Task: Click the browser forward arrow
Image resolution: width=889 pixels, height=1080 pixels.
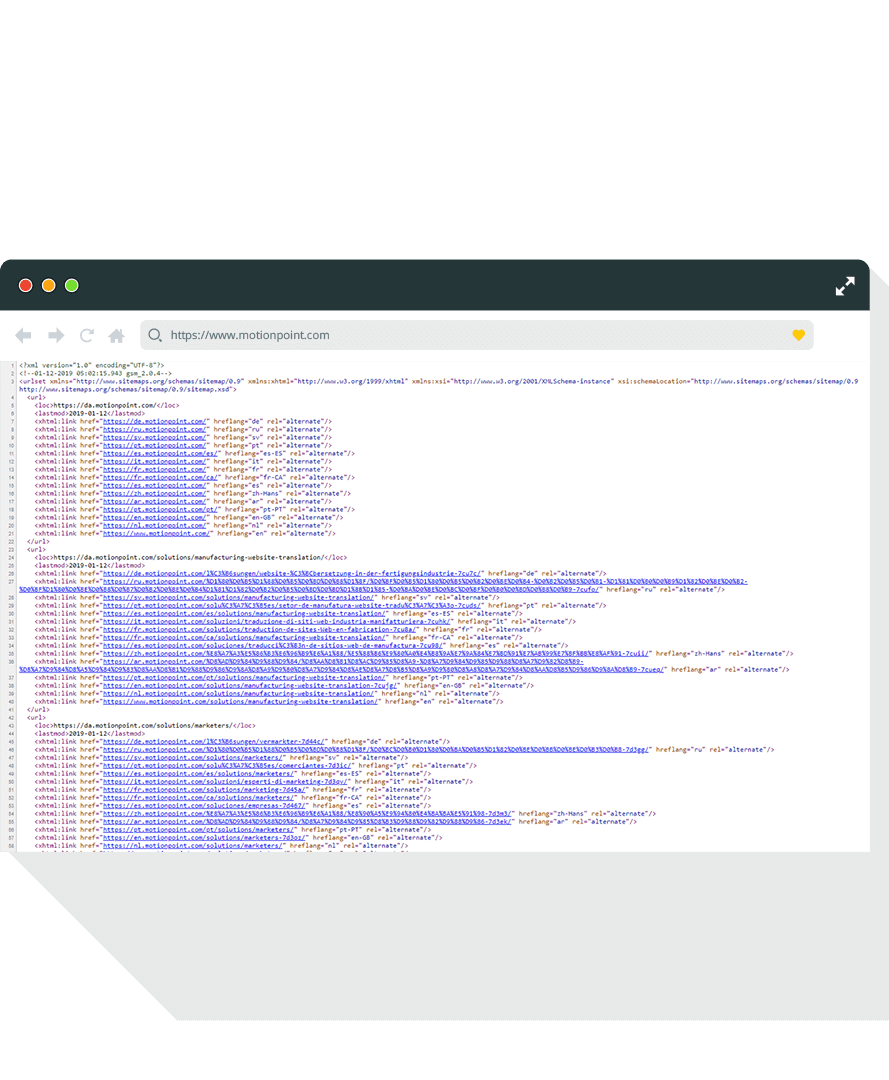Action: pos(56,335)
